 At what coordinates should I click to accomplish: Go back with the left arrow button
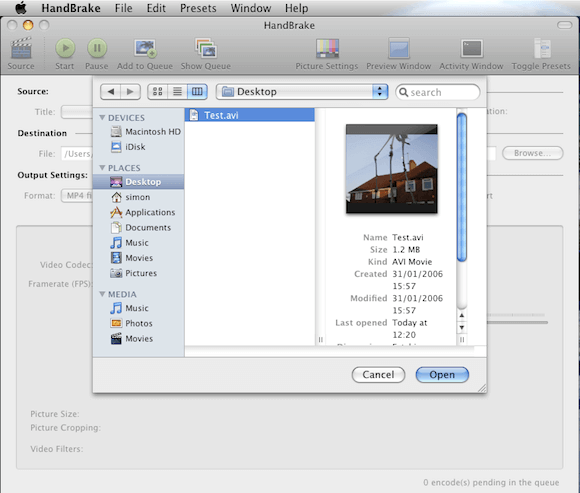tap(110, 92)
